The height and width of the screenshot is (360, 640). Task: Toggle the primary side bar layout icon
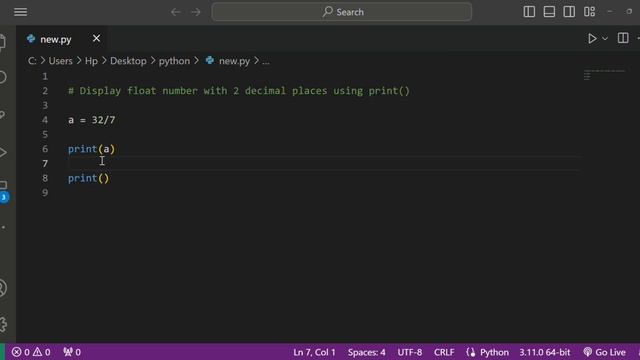pyautogui.click(x=529, y=12)
